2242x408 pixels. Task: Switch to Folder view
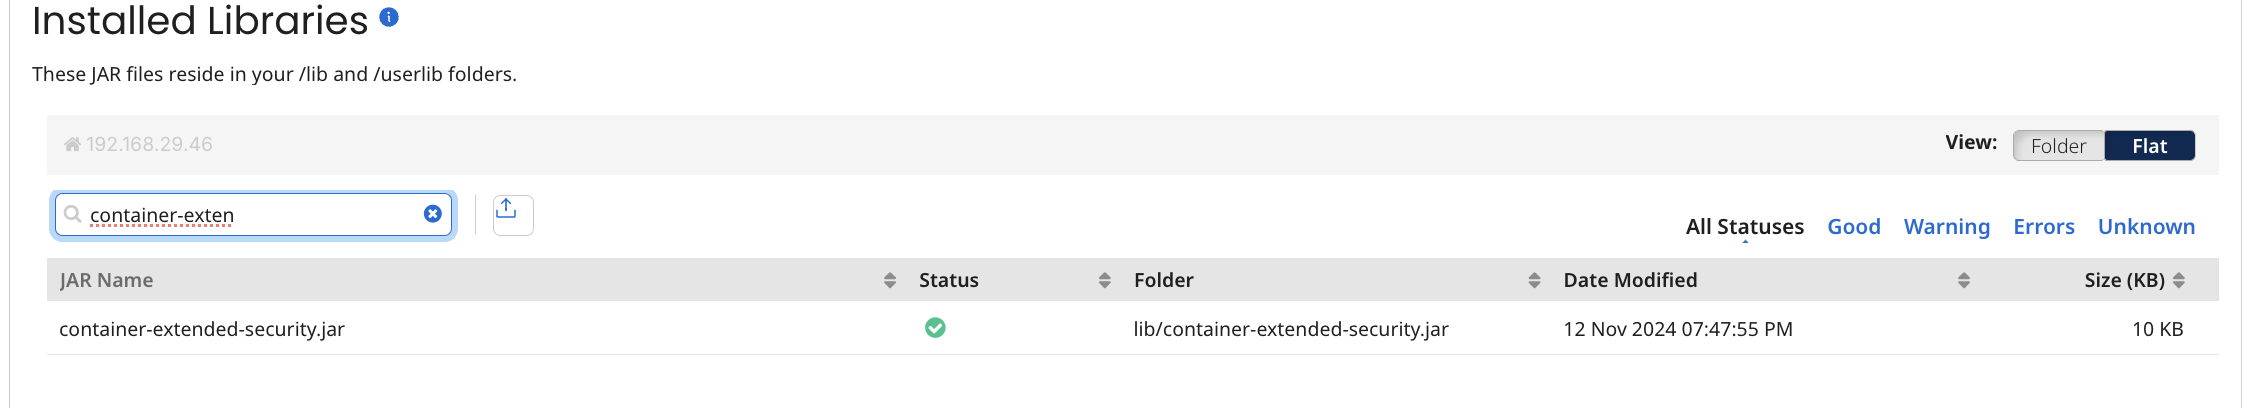[2058, 146]
